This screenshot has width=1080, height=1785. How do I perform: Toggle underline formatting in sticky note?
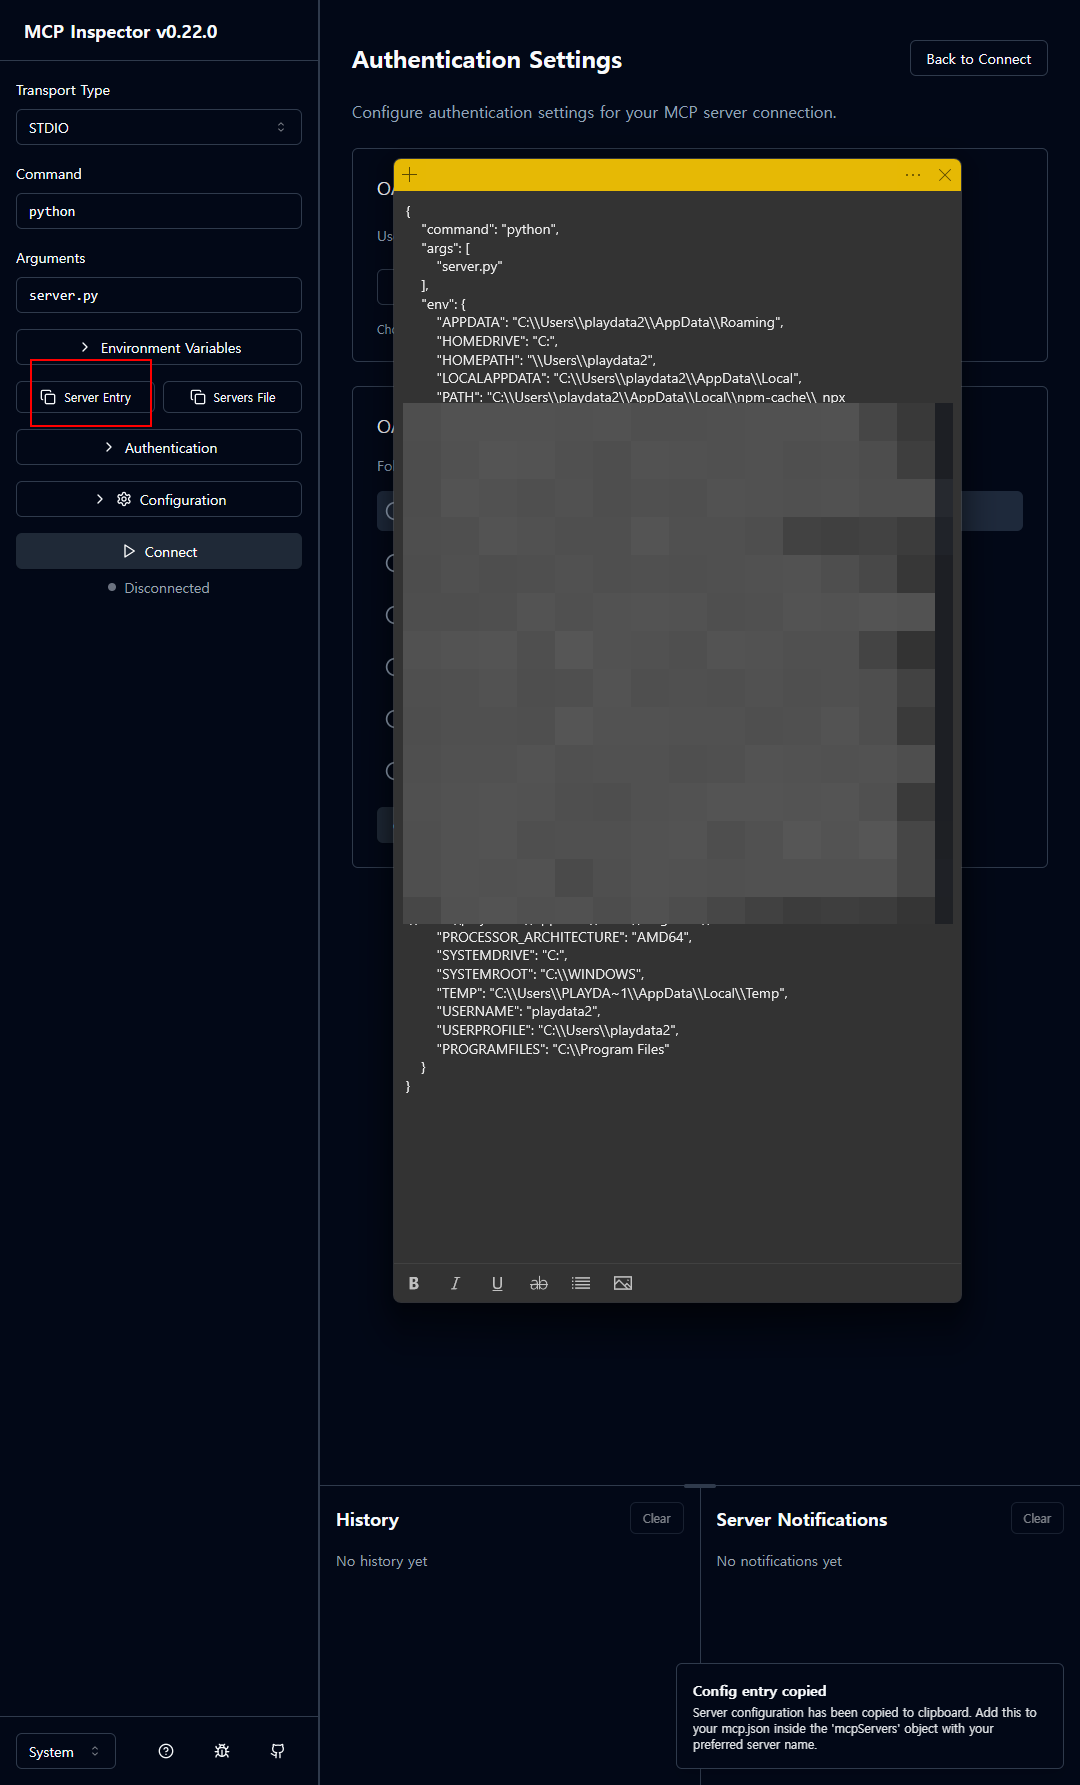(497, 1283)
